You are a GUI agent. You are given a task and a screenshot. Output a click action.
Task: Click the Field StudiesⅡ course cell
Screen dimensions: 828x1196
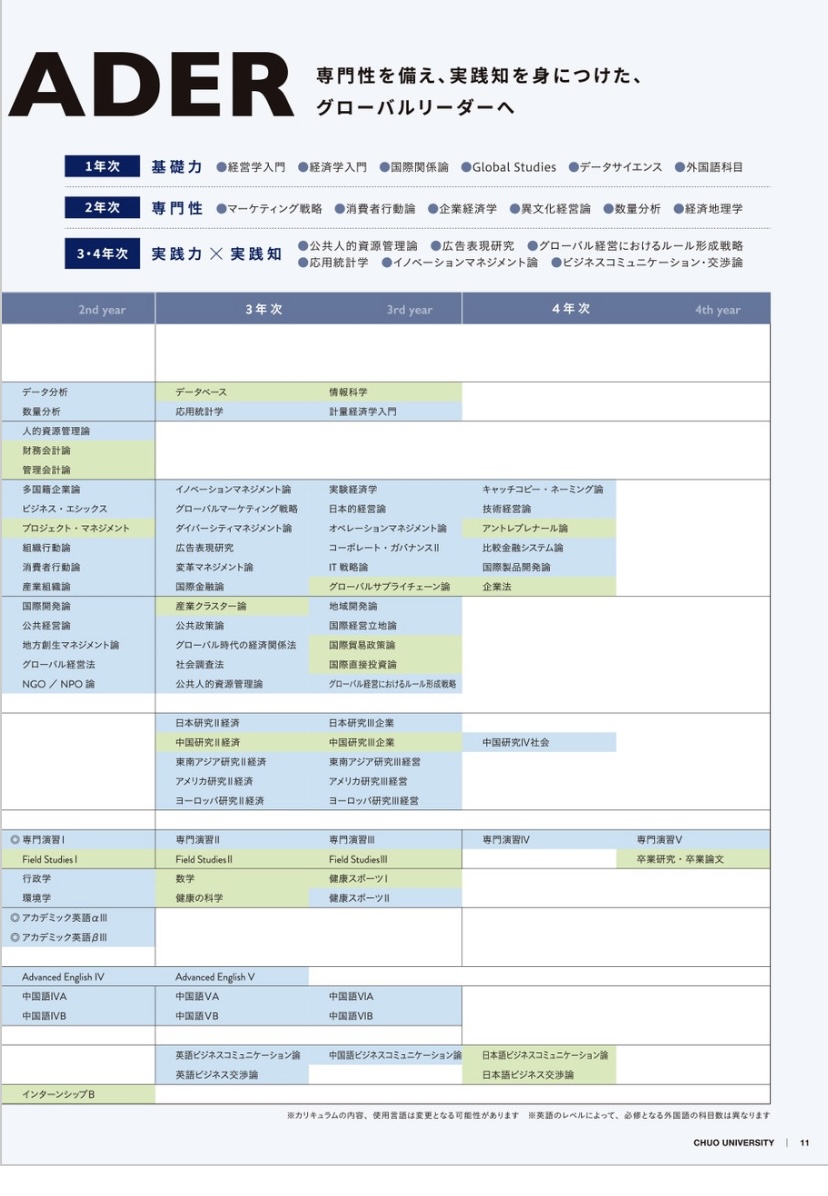point(204,859)
